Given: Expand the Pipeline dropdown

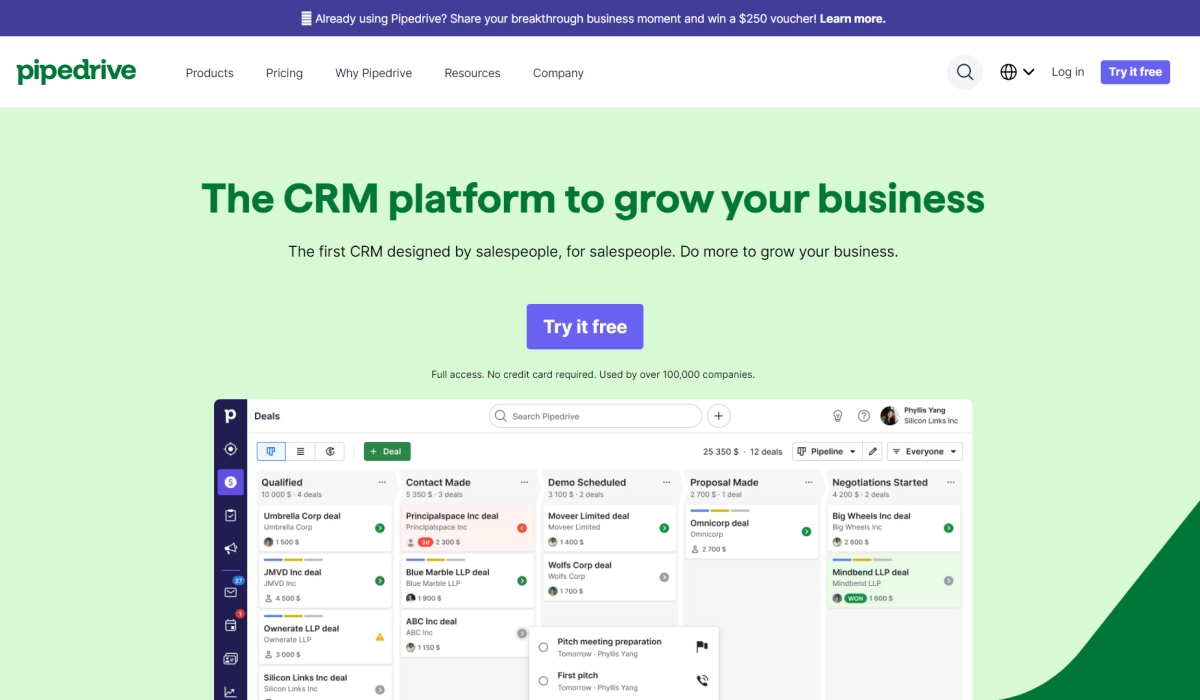Looking at the screenshot, I should pyautogui.click(x=826, y=452).
